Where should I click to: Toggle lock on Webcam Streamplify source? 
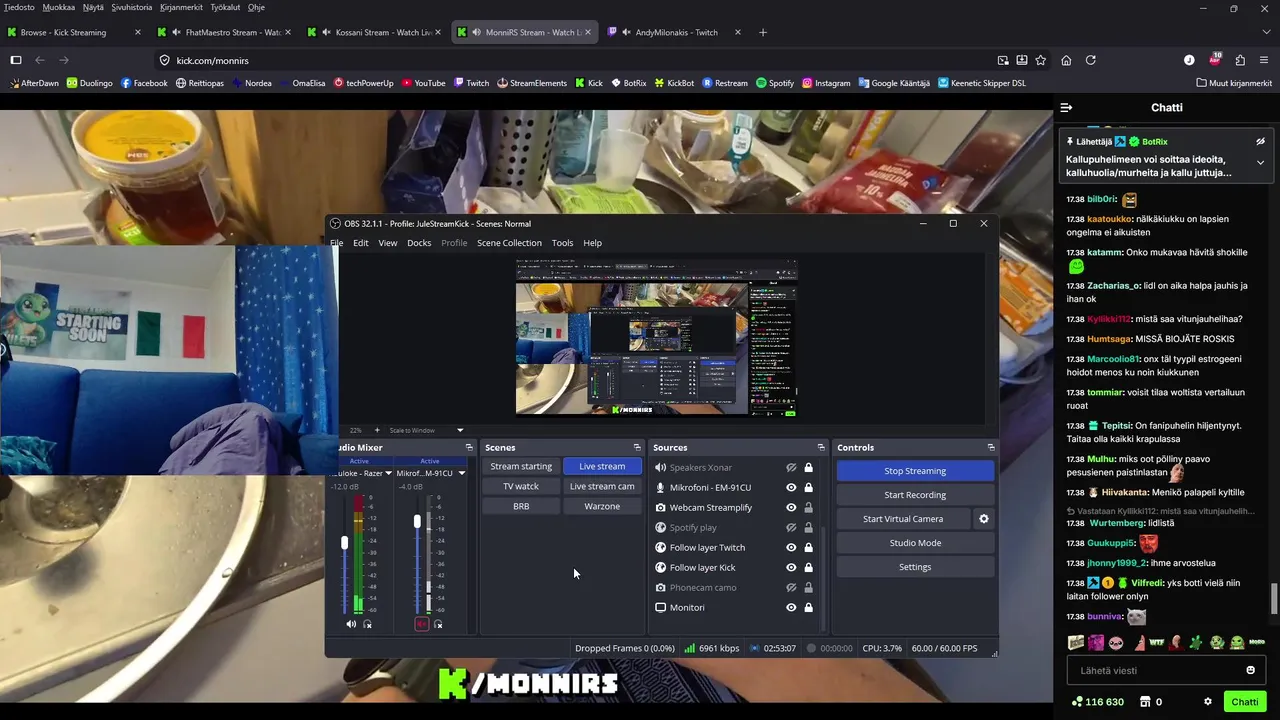tap(808, 508)
